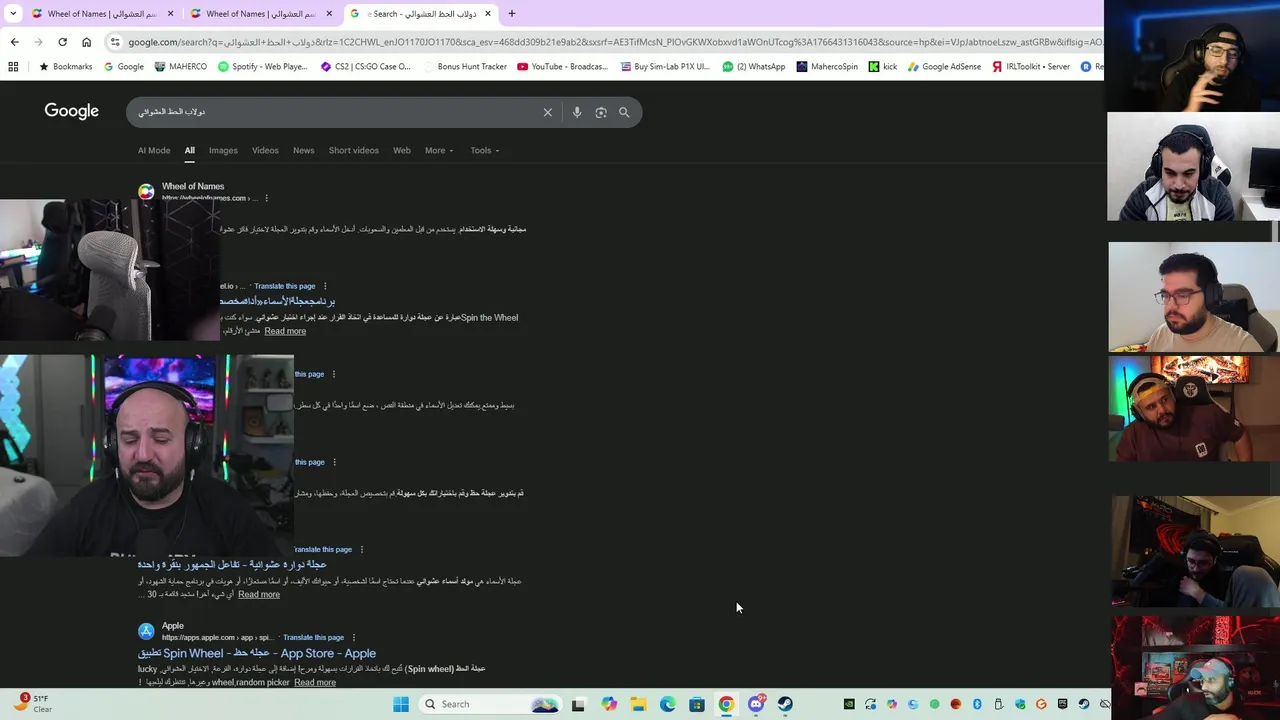1280x720 pixels.
Task: Select the Google Search tab
Action: 422,14
